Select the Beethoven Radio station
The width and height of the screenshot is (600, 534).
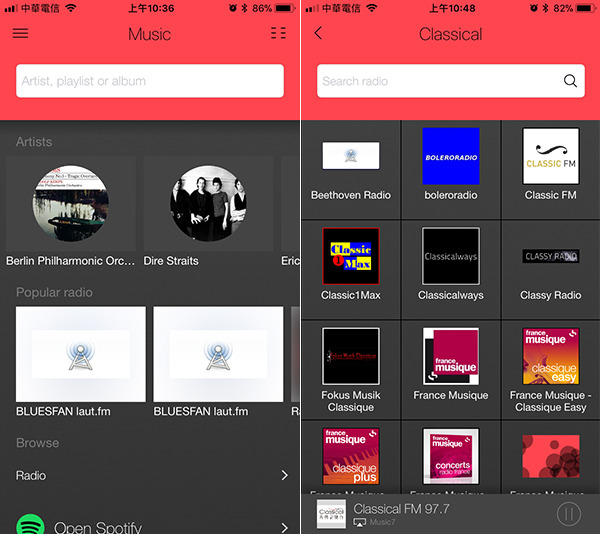point(351,156)
